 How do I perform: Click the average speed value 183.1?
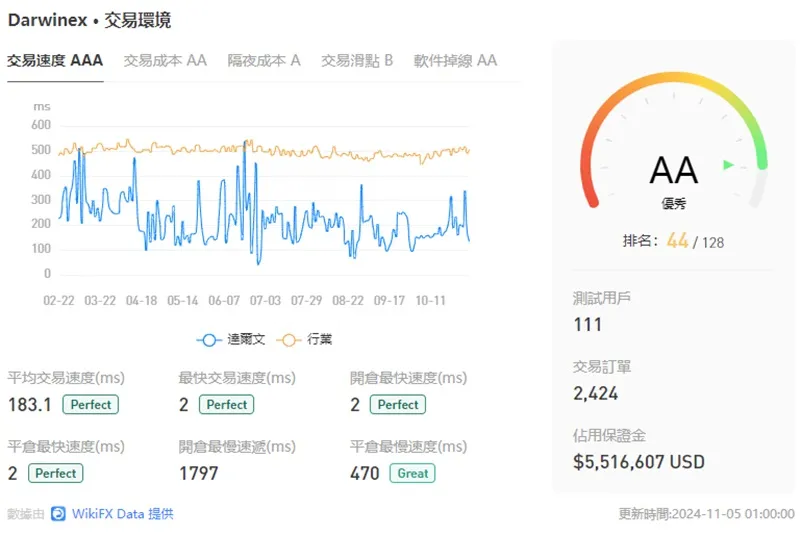tap(30, 405)
